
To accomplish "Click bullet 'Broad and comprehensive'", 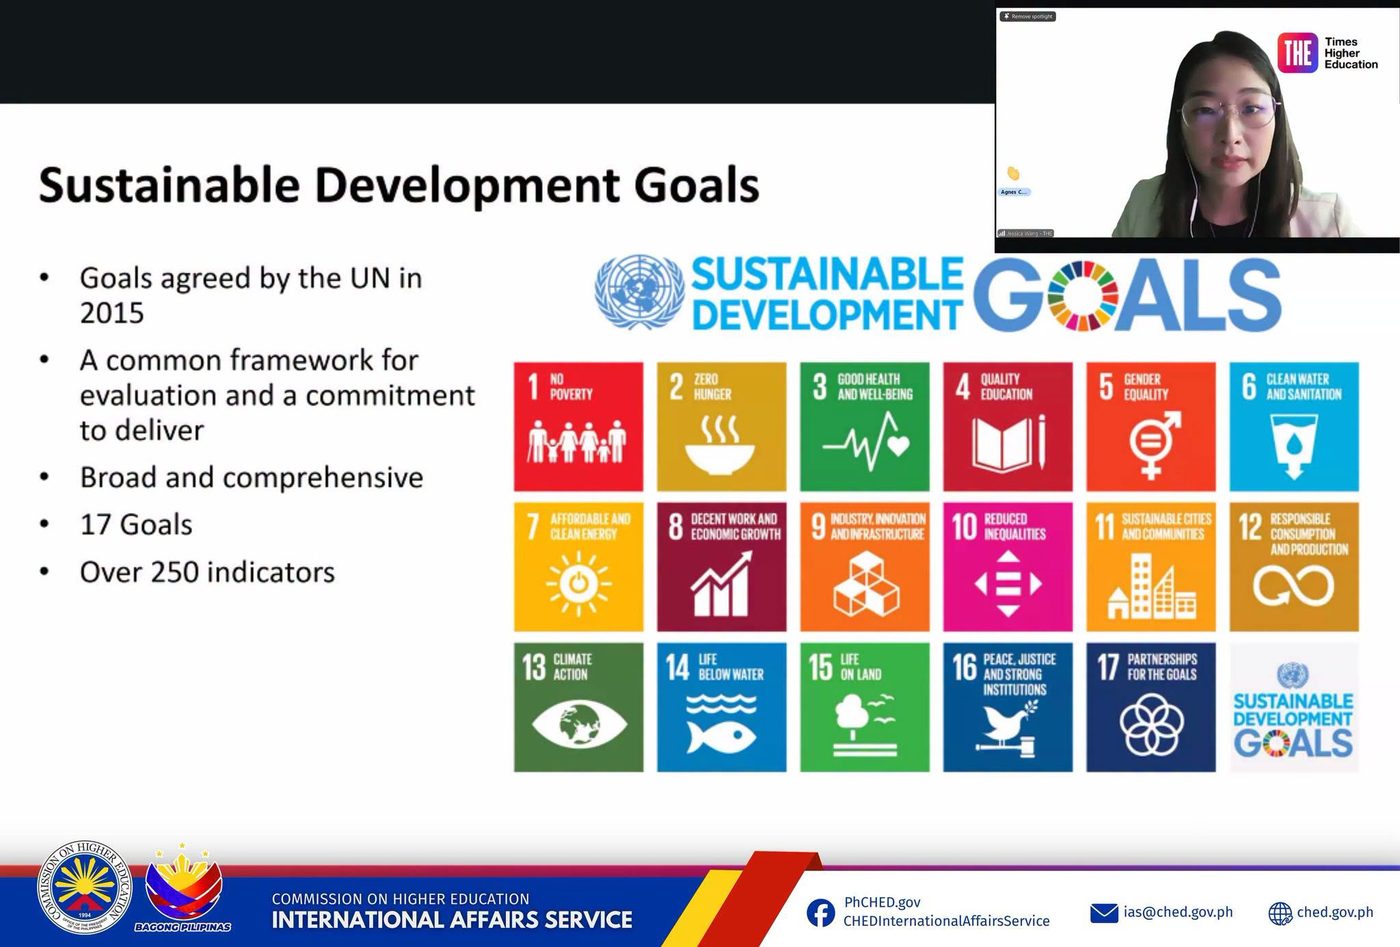I will 251,478.
